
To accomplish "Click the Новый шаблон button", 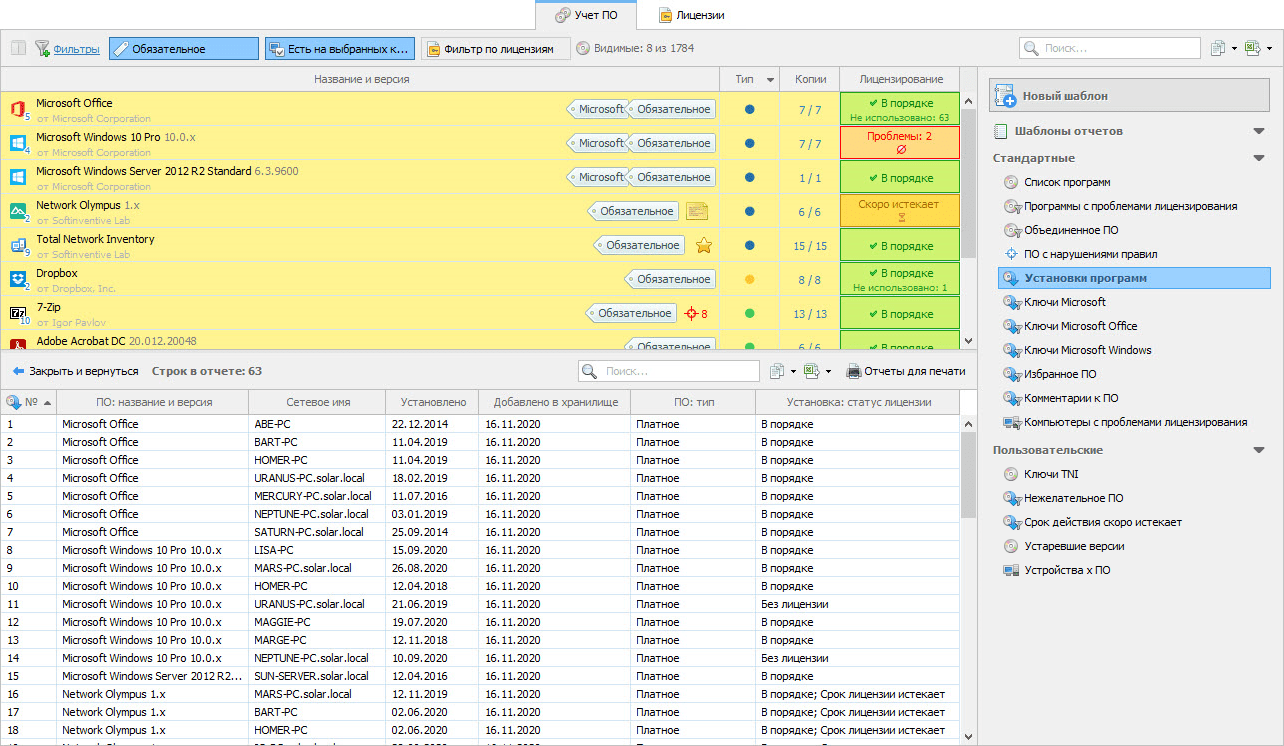I will 1131,96.
